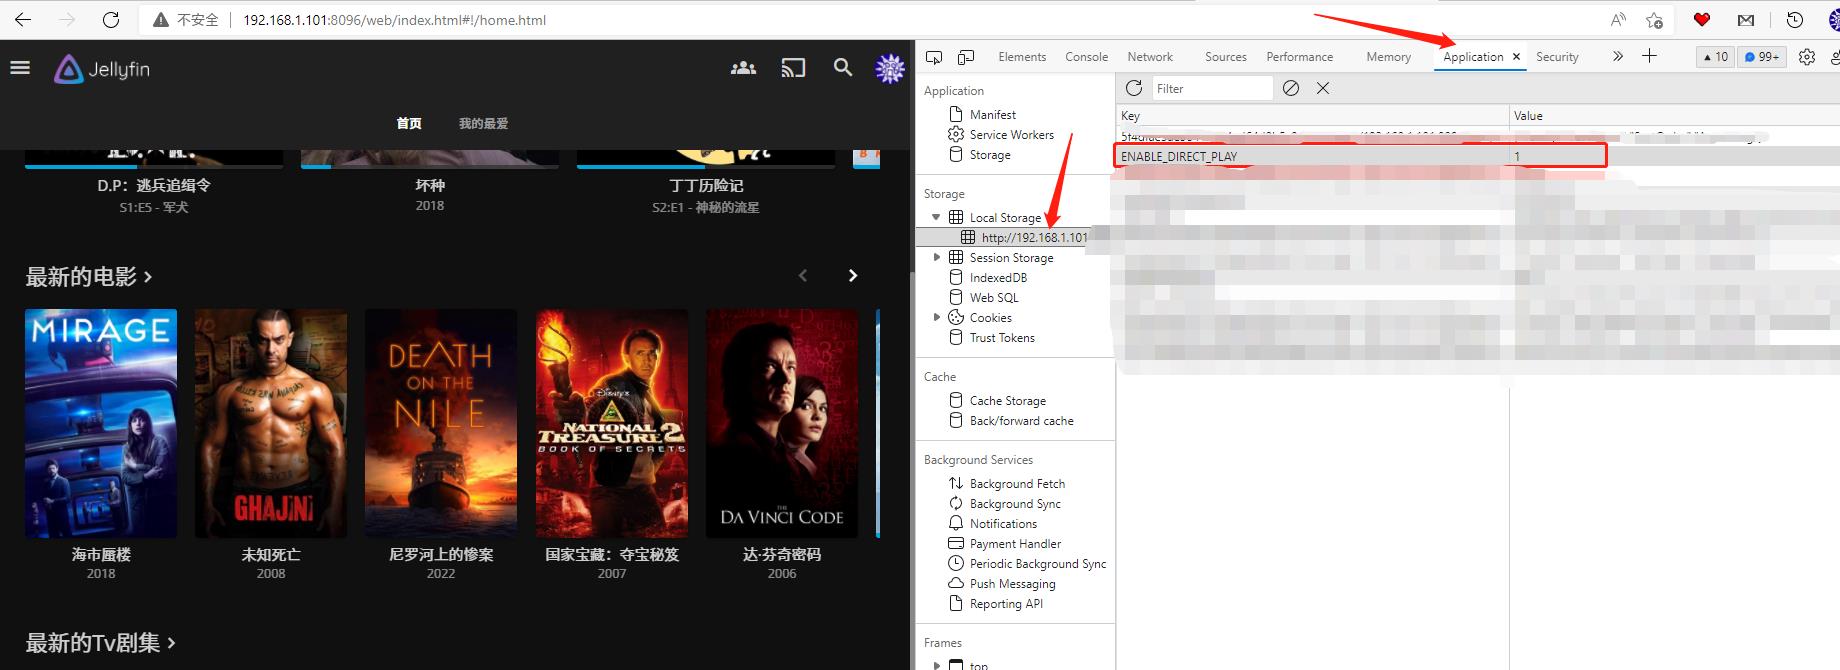Click the browser address bar URL
Image resolution: width=1840 pixels, height=670 pixels.
coord(394,20)
